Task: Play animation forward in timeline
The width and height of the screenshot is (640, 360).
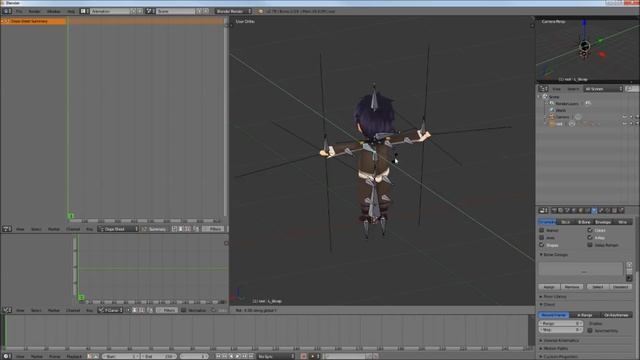Action: (x=238, y=356)
